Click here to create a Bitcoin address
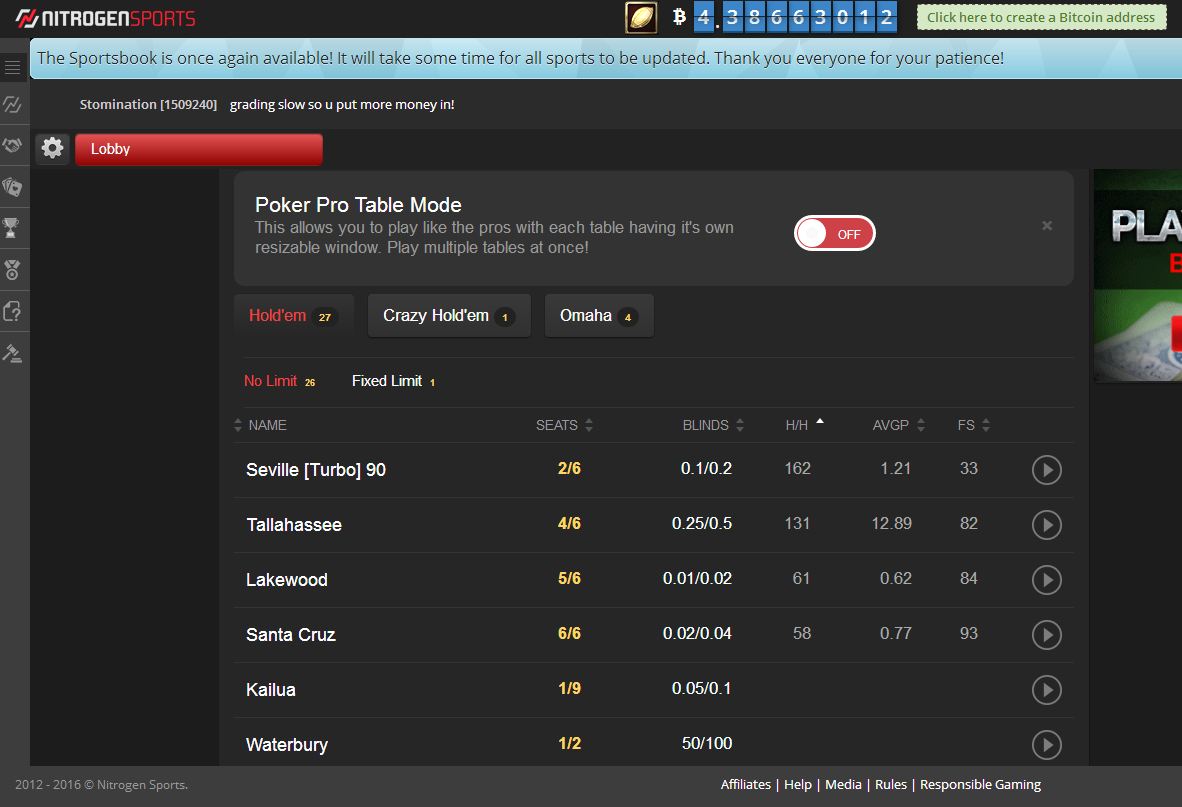 [x=1041, y=17]
